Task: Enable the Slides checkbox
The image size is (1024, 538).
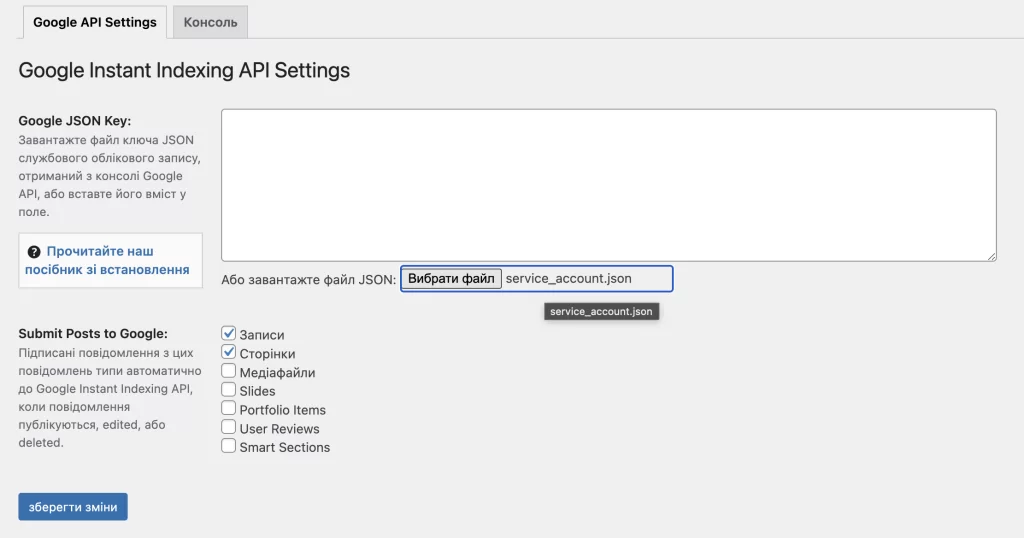Action: tap(229, 390)
